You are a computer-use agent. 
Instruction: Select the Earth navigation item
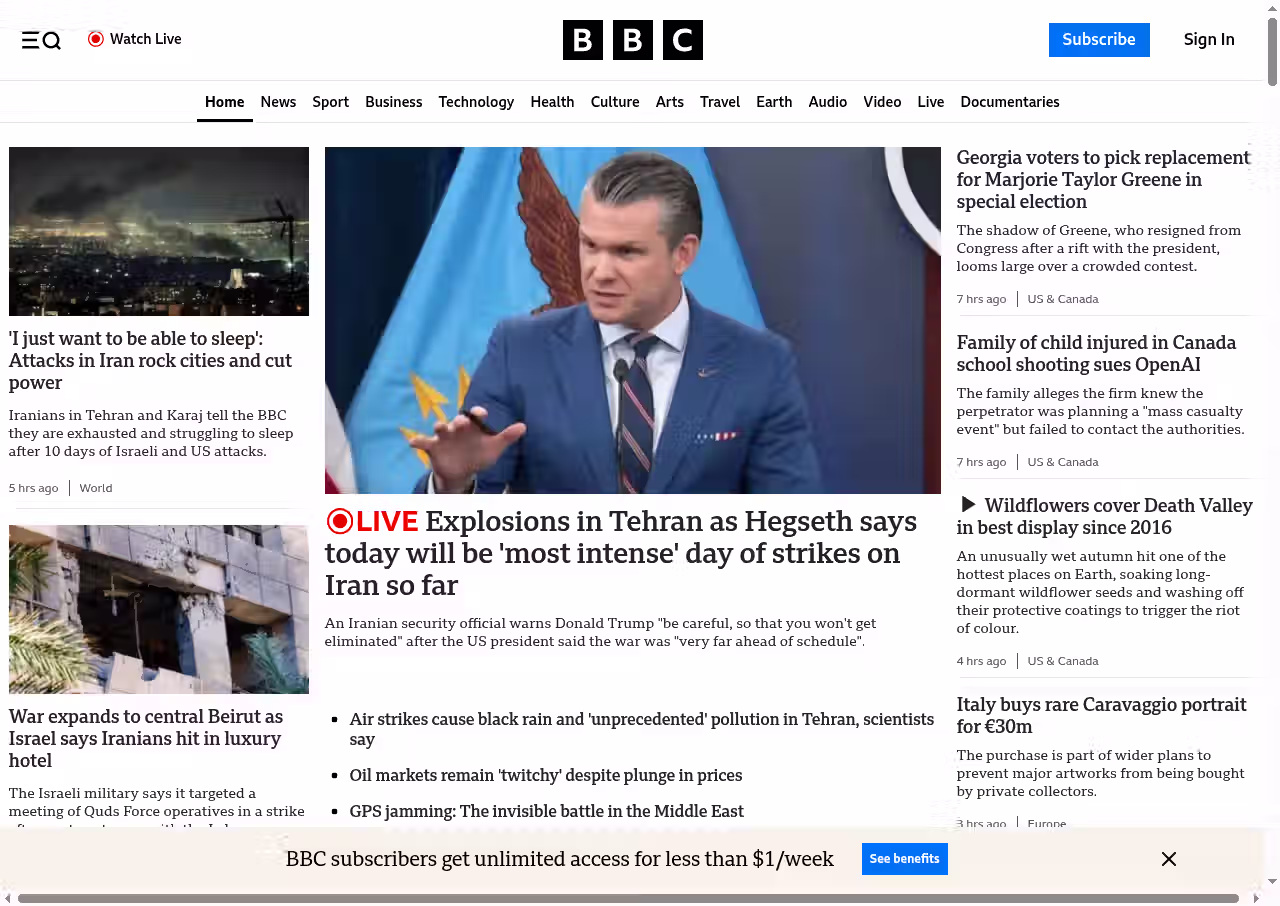coord(774,102)
